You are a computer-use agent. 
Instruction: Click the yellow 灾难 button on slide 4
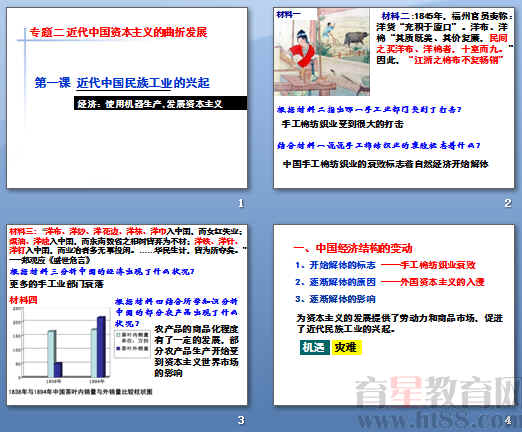(346, 347)
